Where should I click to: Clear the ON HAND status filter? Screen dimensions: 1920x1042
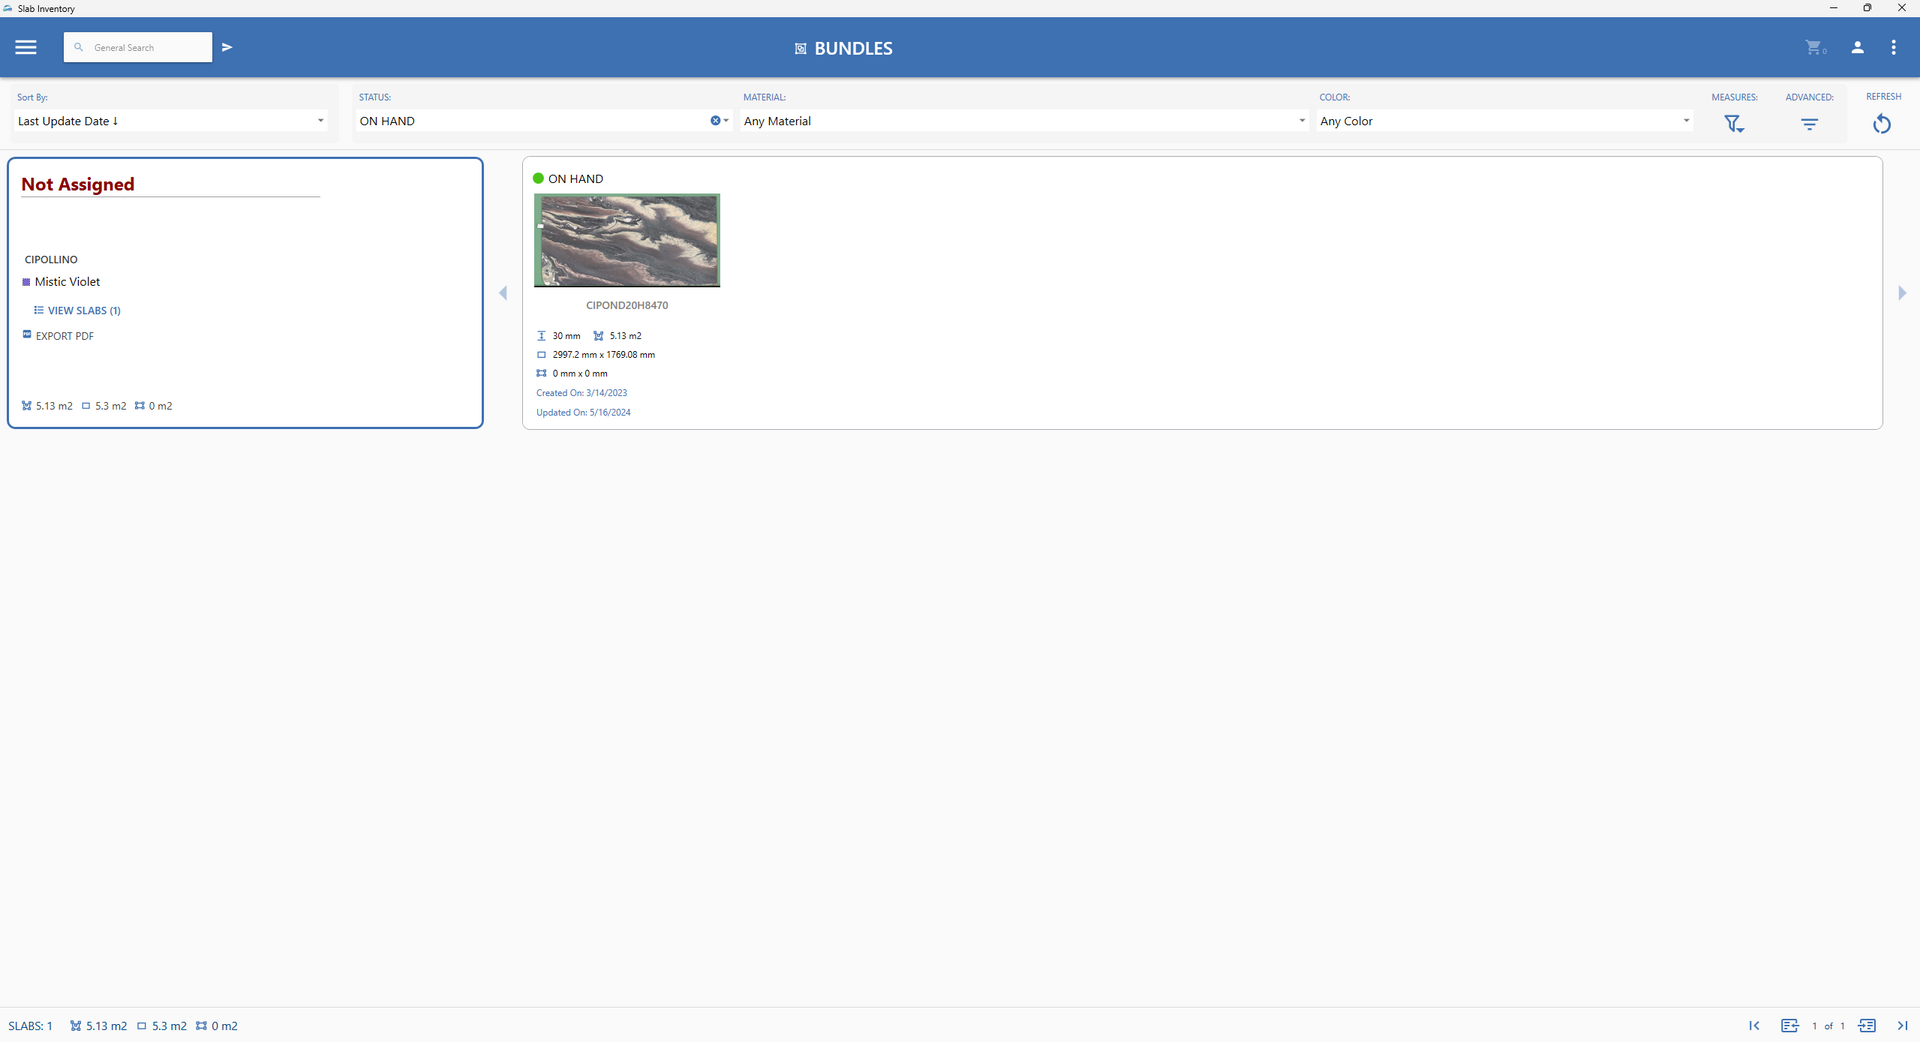coord(715,121)
